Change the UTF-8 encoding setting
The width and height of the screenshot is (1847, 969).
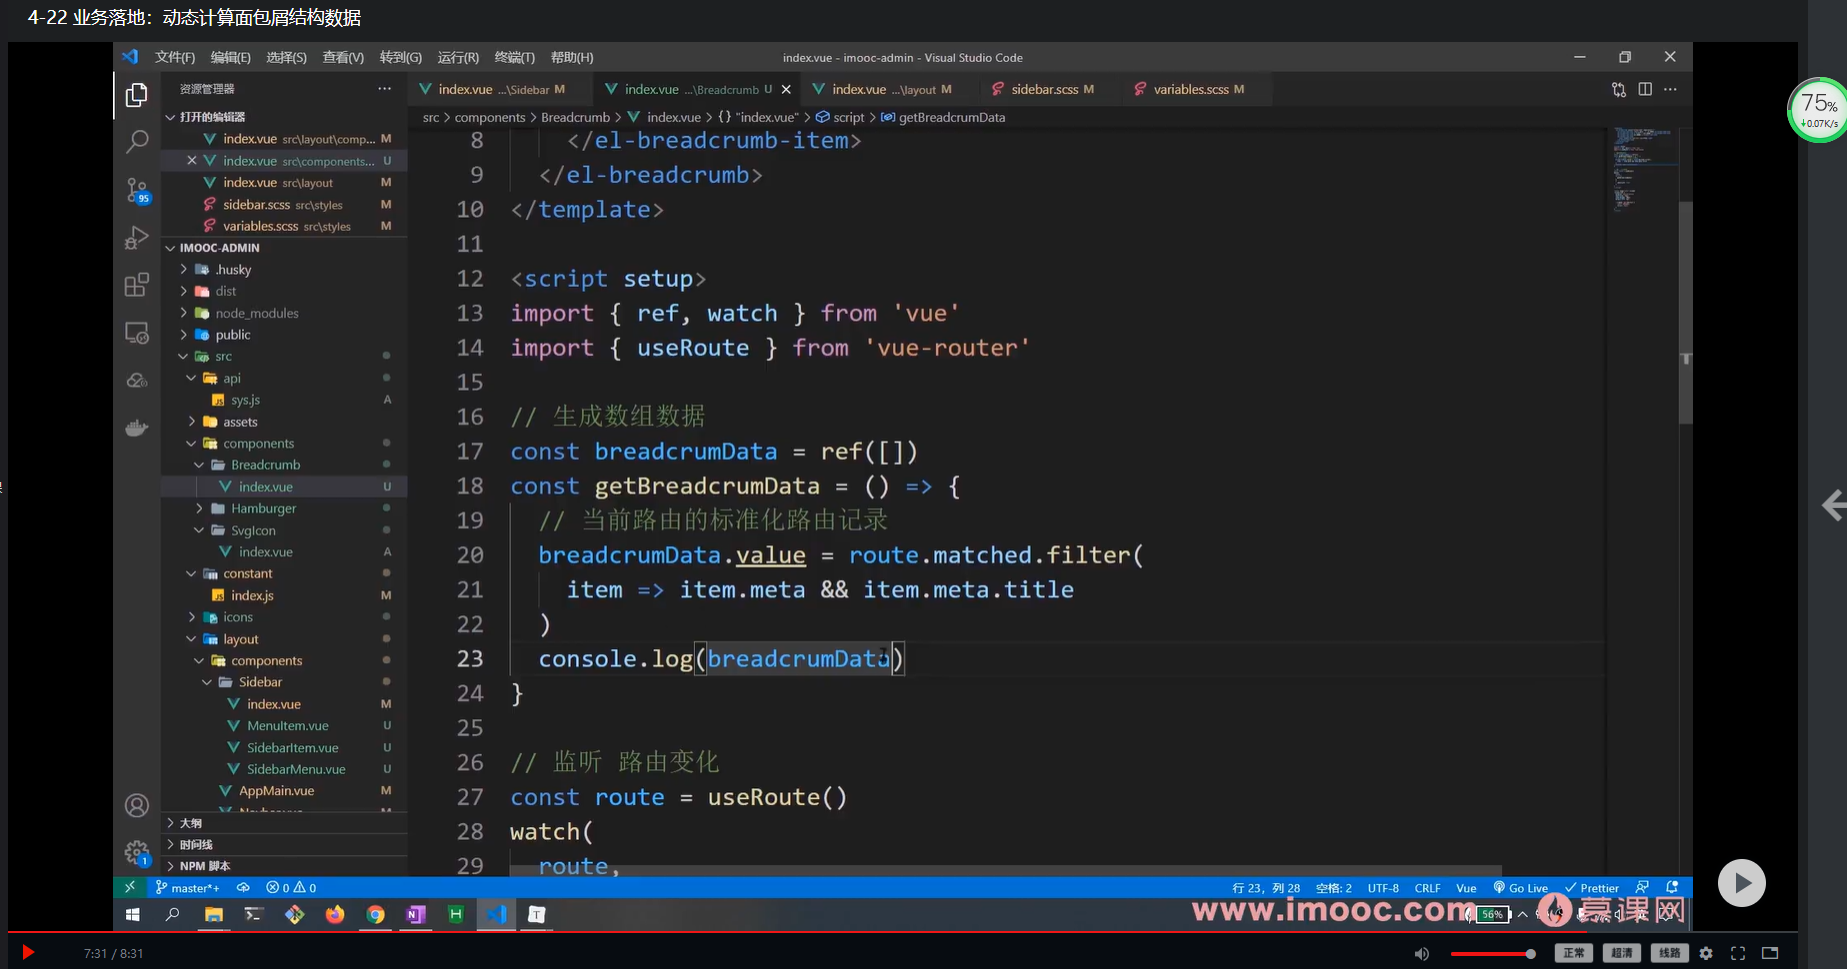(x=1383, y=887)
